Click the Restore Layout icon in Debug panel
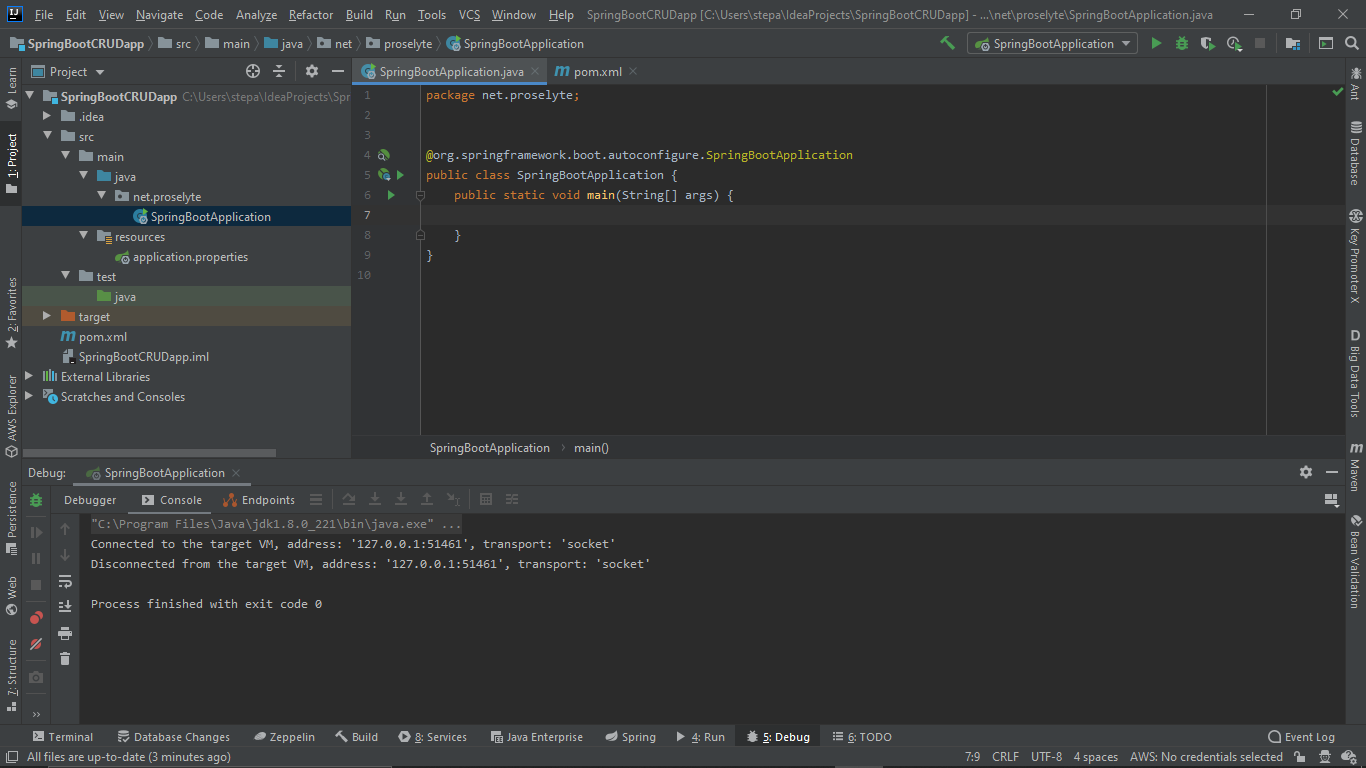Screen dimensions: 1366x768 pyautogui.click(x=1331, y=500)
